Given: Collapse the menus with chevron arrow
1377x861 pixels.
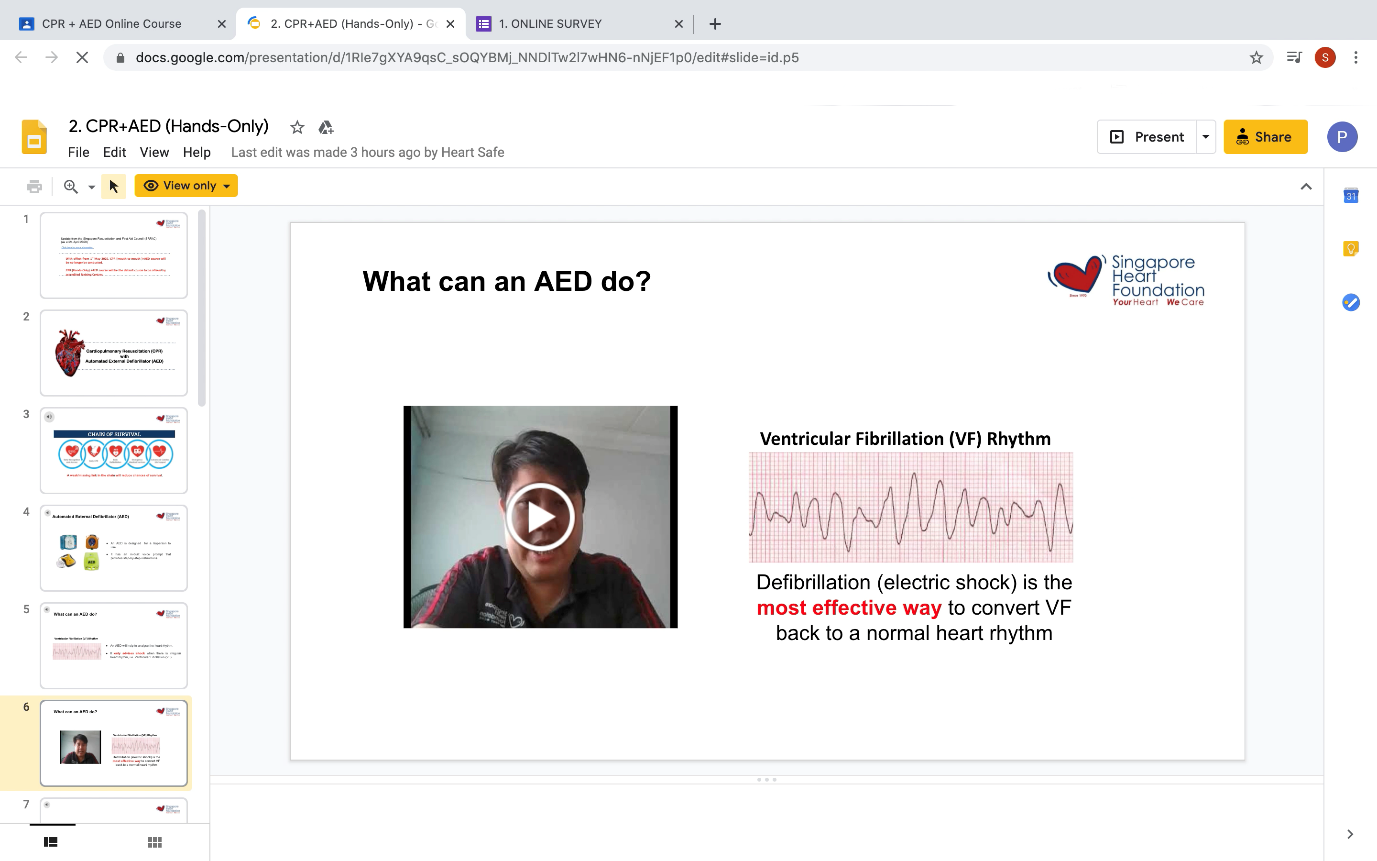Looking at the screenshot, I should [x=1305, y=186].
